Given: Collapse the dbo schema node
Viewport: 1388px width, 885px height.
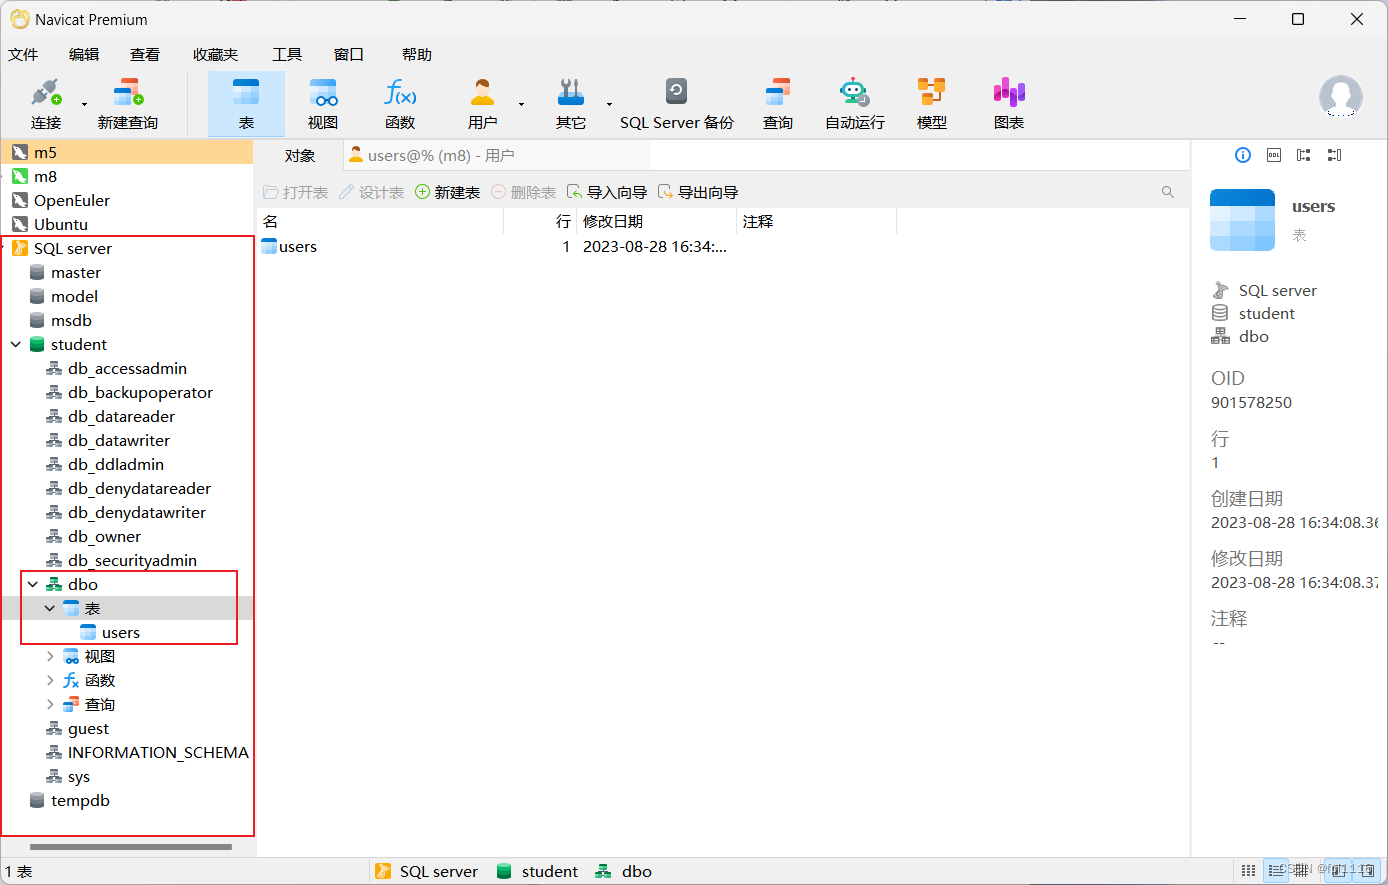Looking at the screenshot, I should click(x=33, y=584).
